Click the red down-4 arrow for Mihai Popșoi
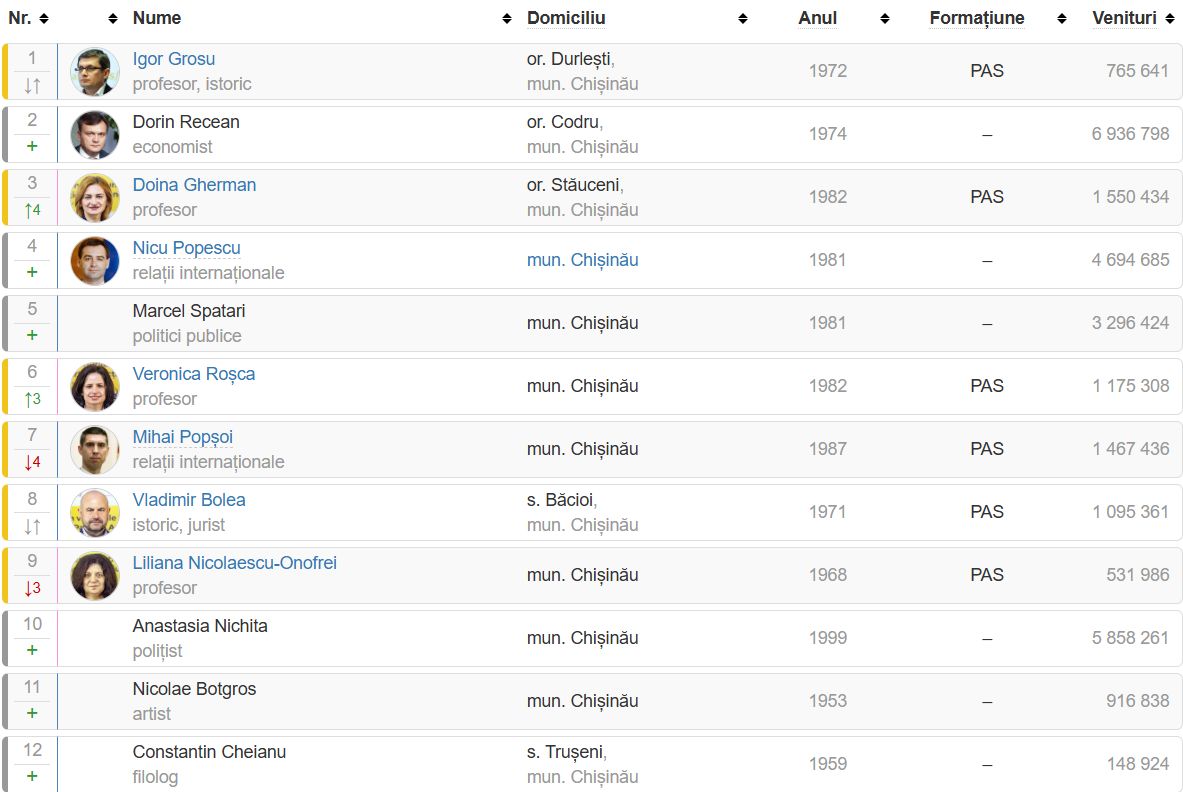1183x792 pixels. [32, 462]
